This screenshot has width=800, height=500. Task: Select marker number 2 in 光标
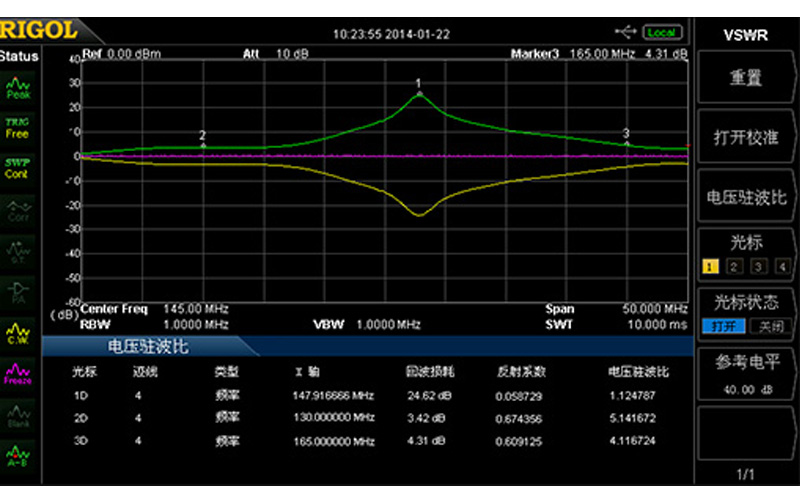pyautogui.click(x=733, y=266)
